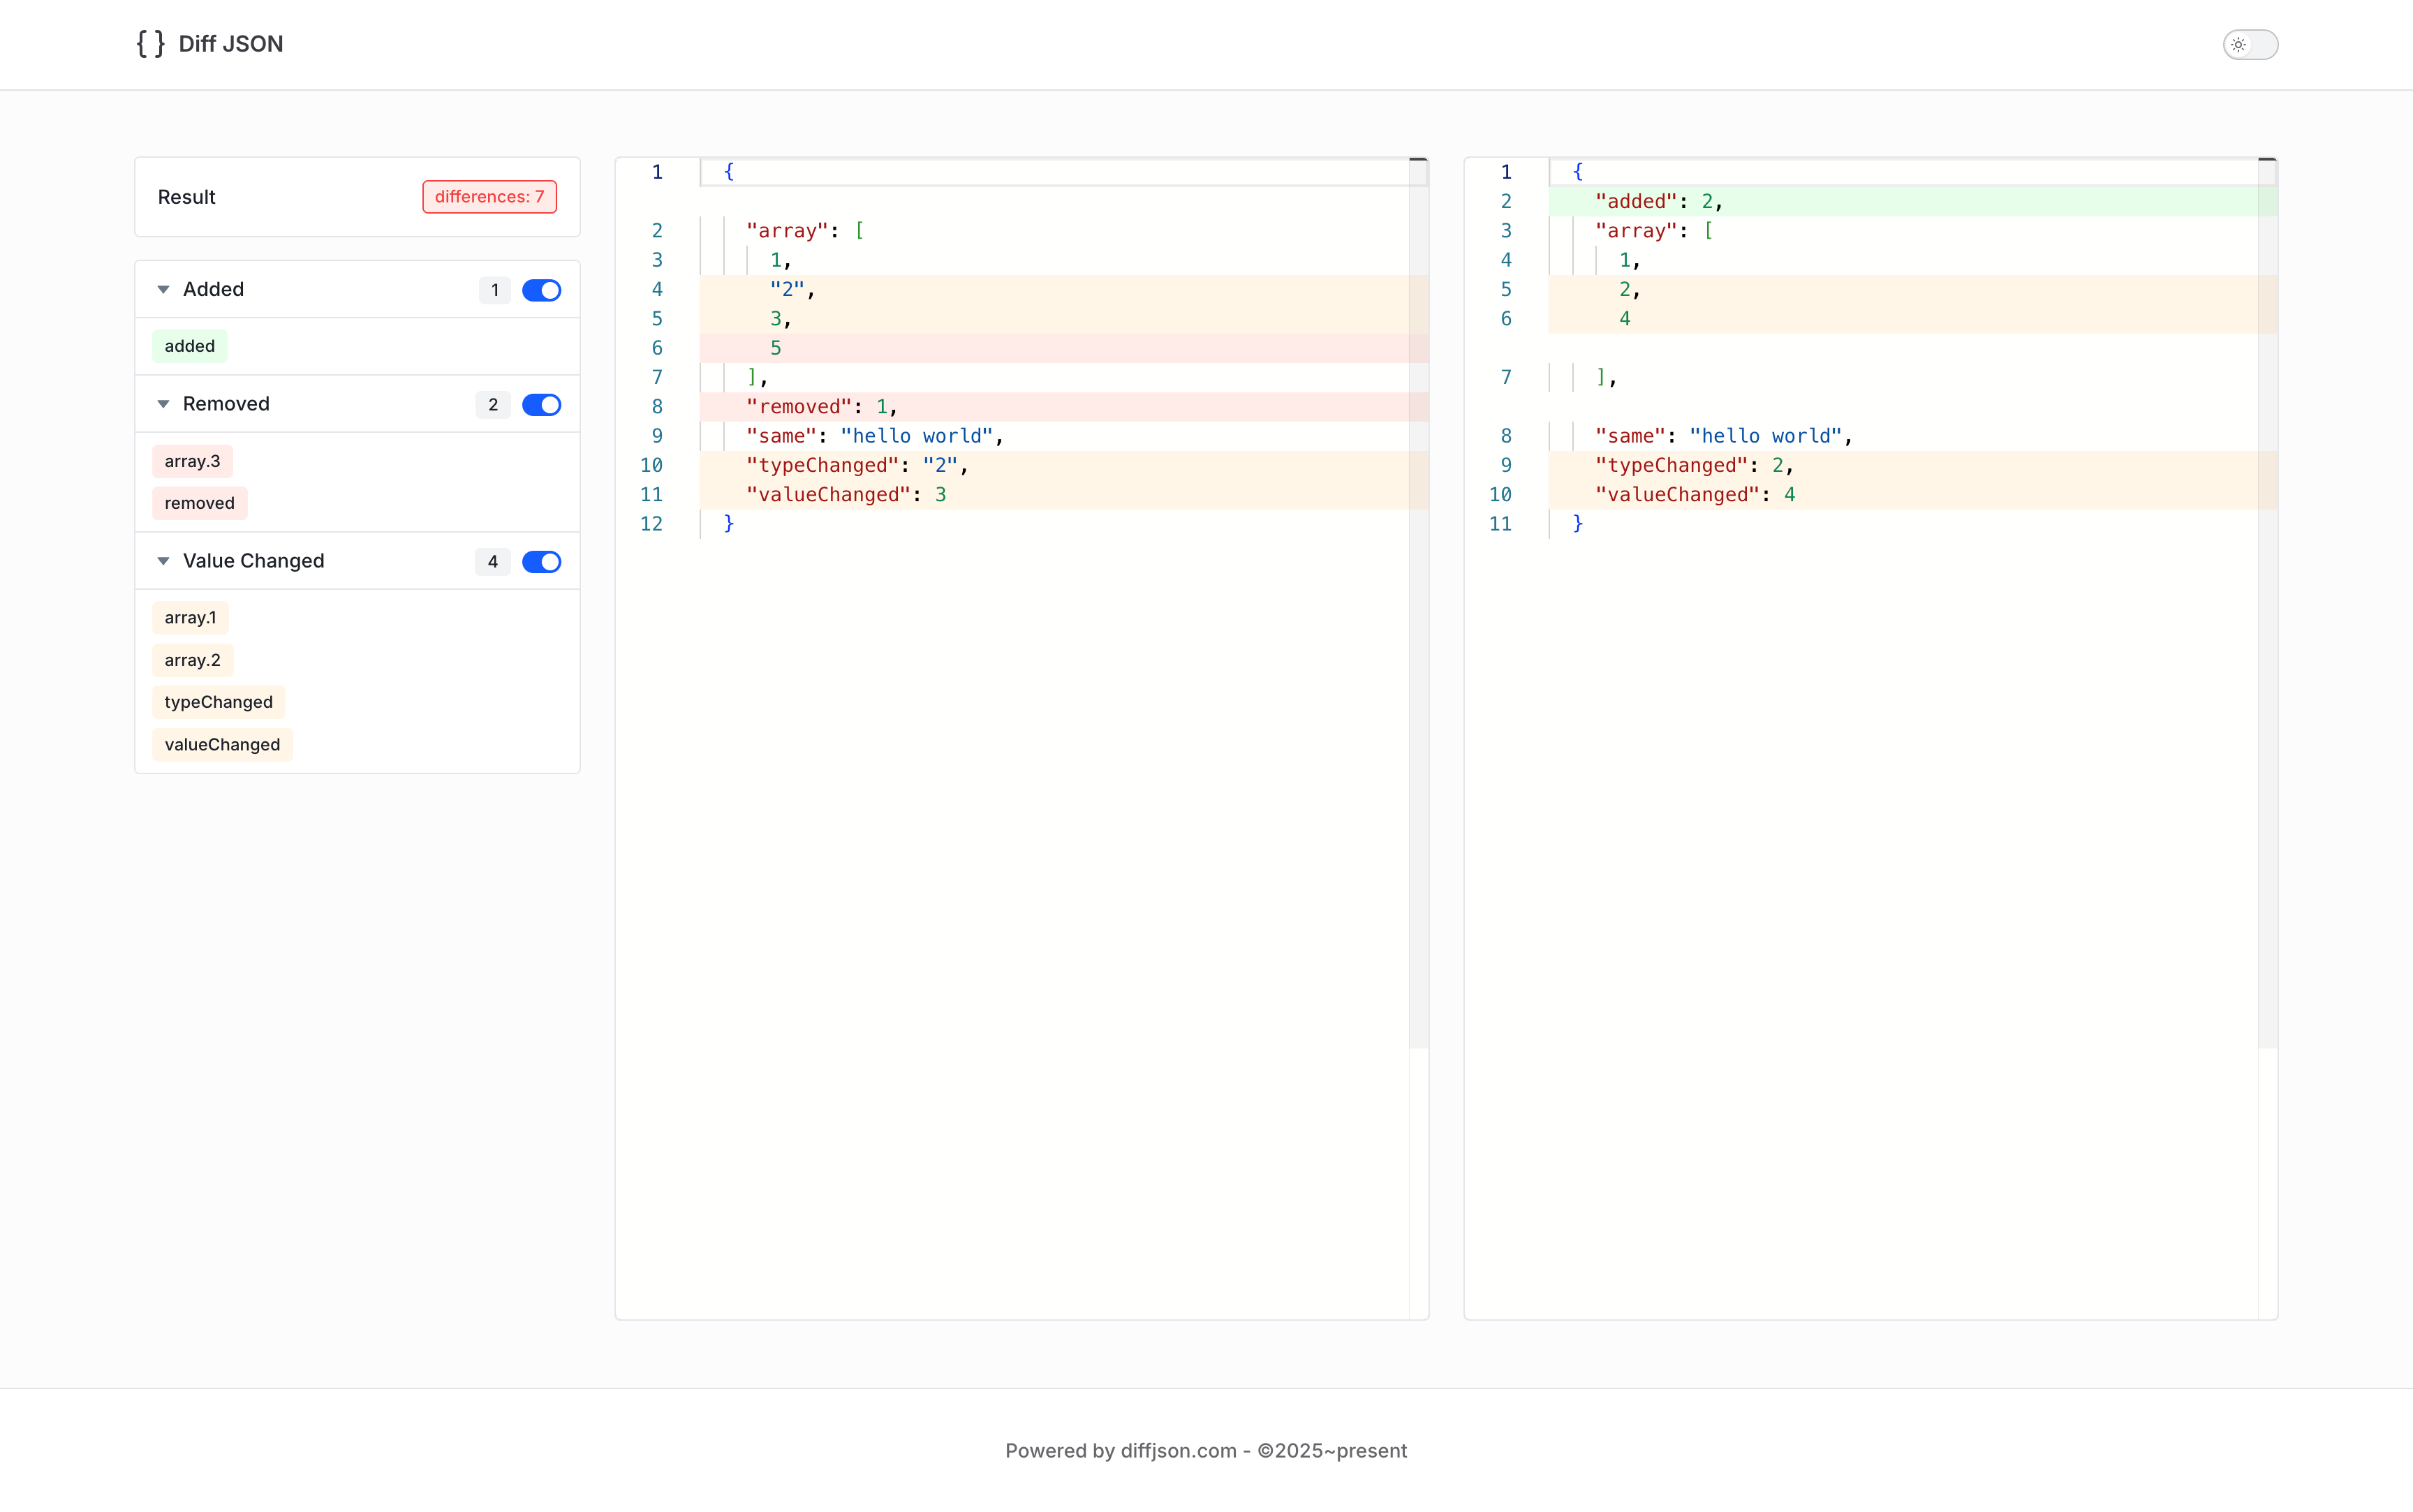Disable the Added differences toggle
The width and height of the screenshot is (2413, 1512).
point(541,290)
